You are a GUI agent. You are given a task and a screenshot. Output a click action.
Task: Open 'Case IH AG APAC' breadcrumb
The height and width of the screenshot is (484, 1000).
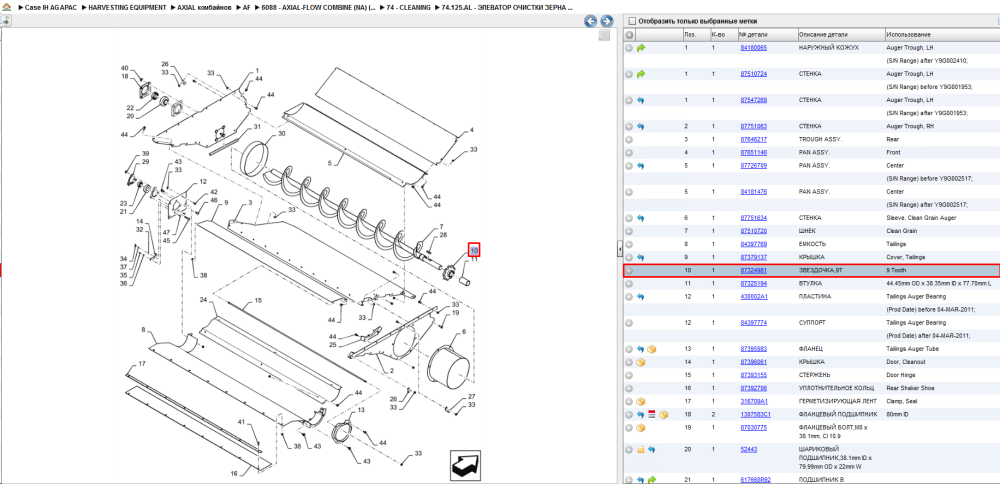point(50,7)
